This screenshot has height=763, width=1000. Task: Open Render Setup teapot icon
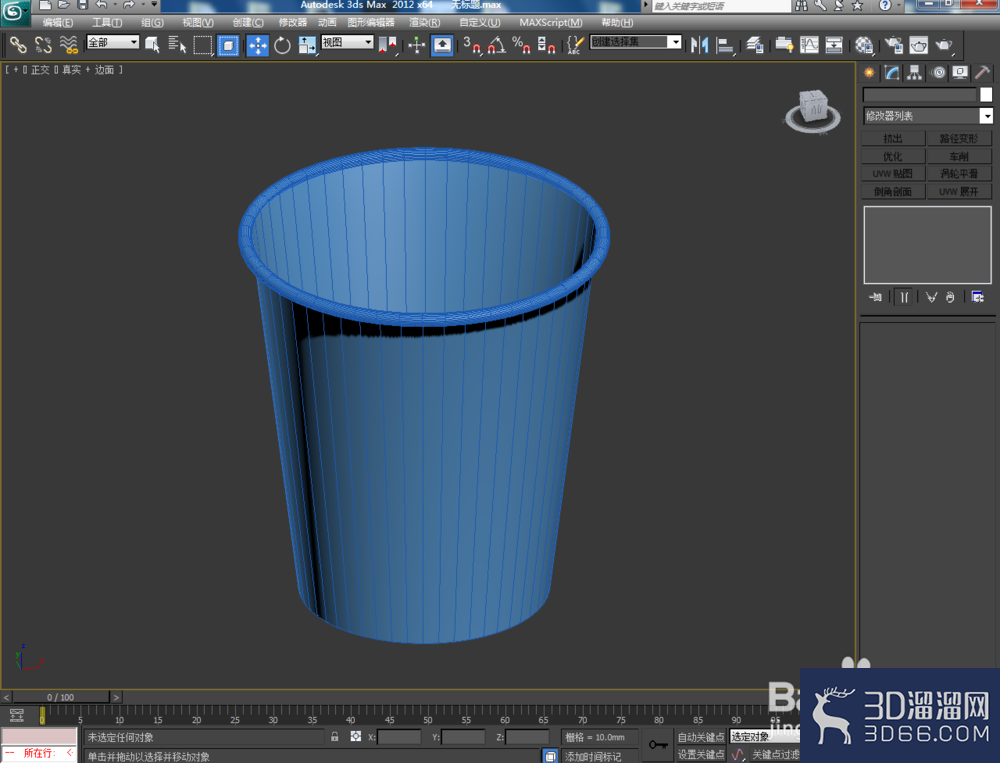tap(893, 45)
